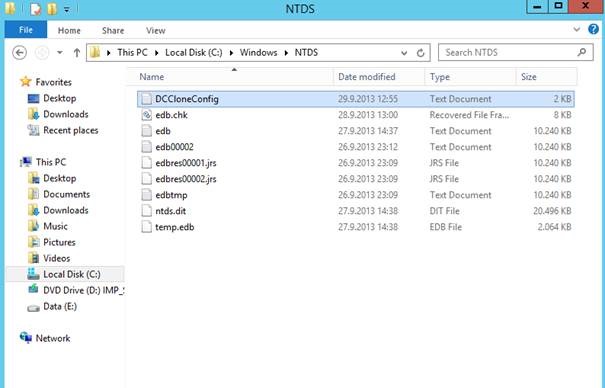Open the File menu

coord(26,30)
